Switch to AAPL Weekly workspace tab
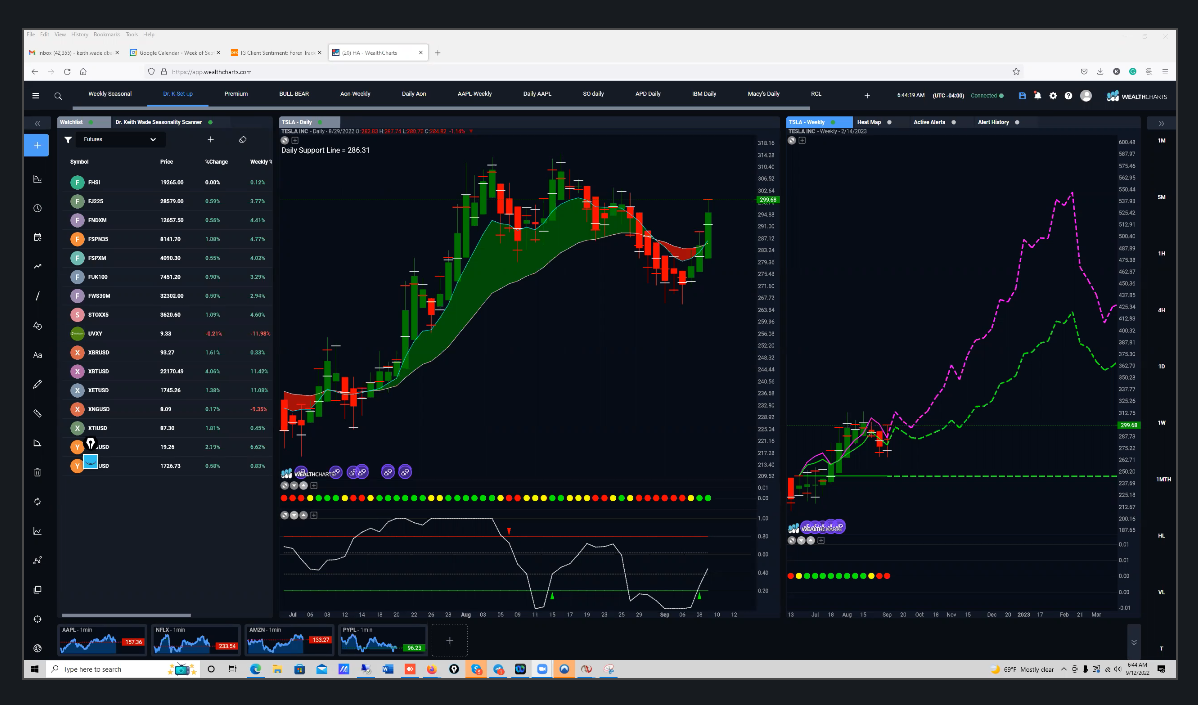The height and width of the screenshot is (705, 1198). coord(474,94)
